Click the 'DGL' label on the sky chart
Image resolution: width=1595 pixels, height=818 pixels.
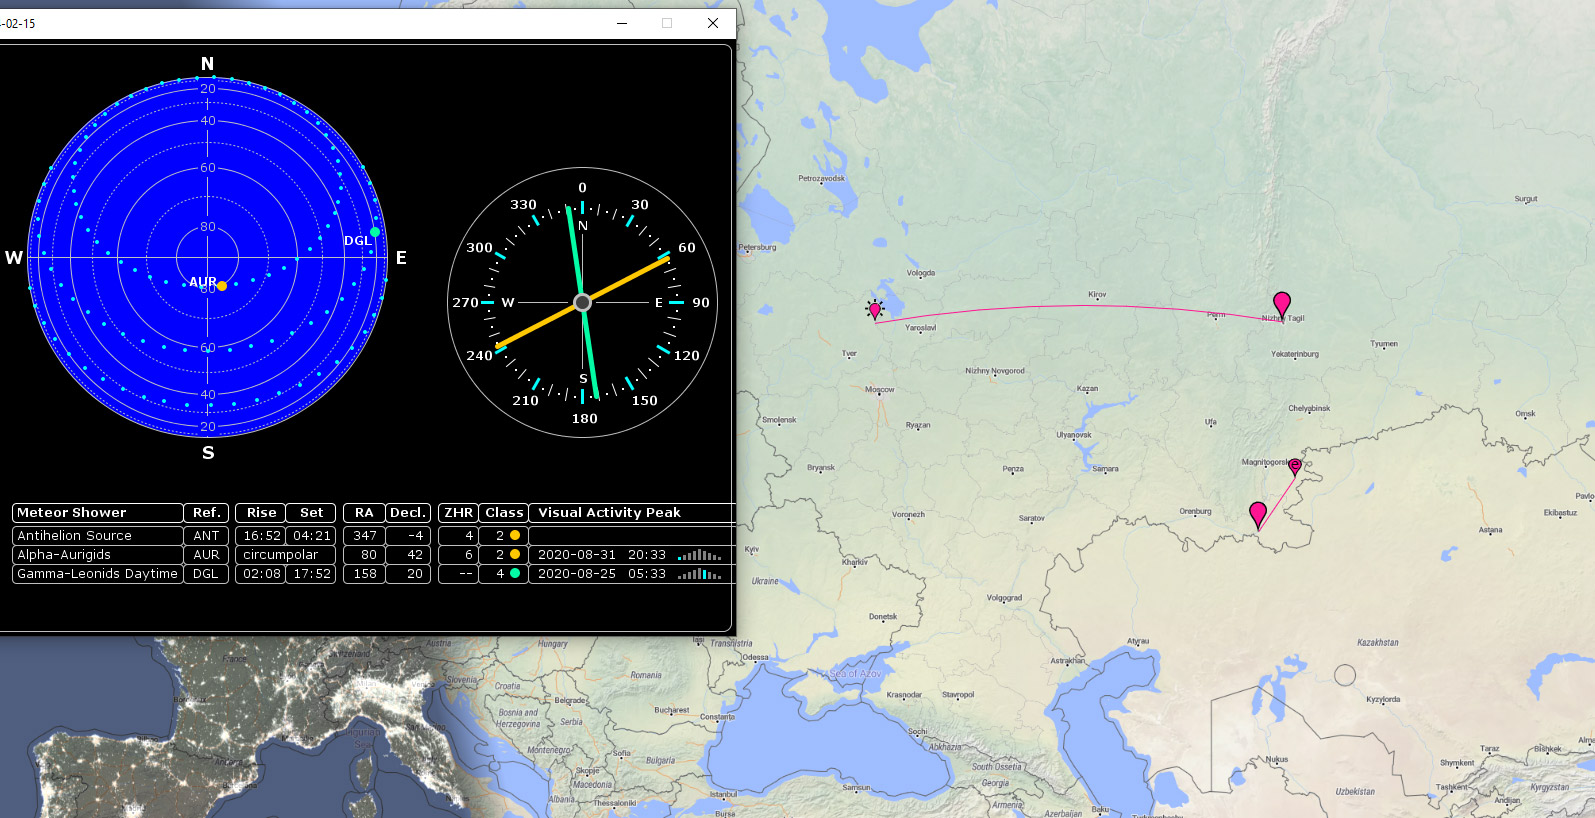358,241
